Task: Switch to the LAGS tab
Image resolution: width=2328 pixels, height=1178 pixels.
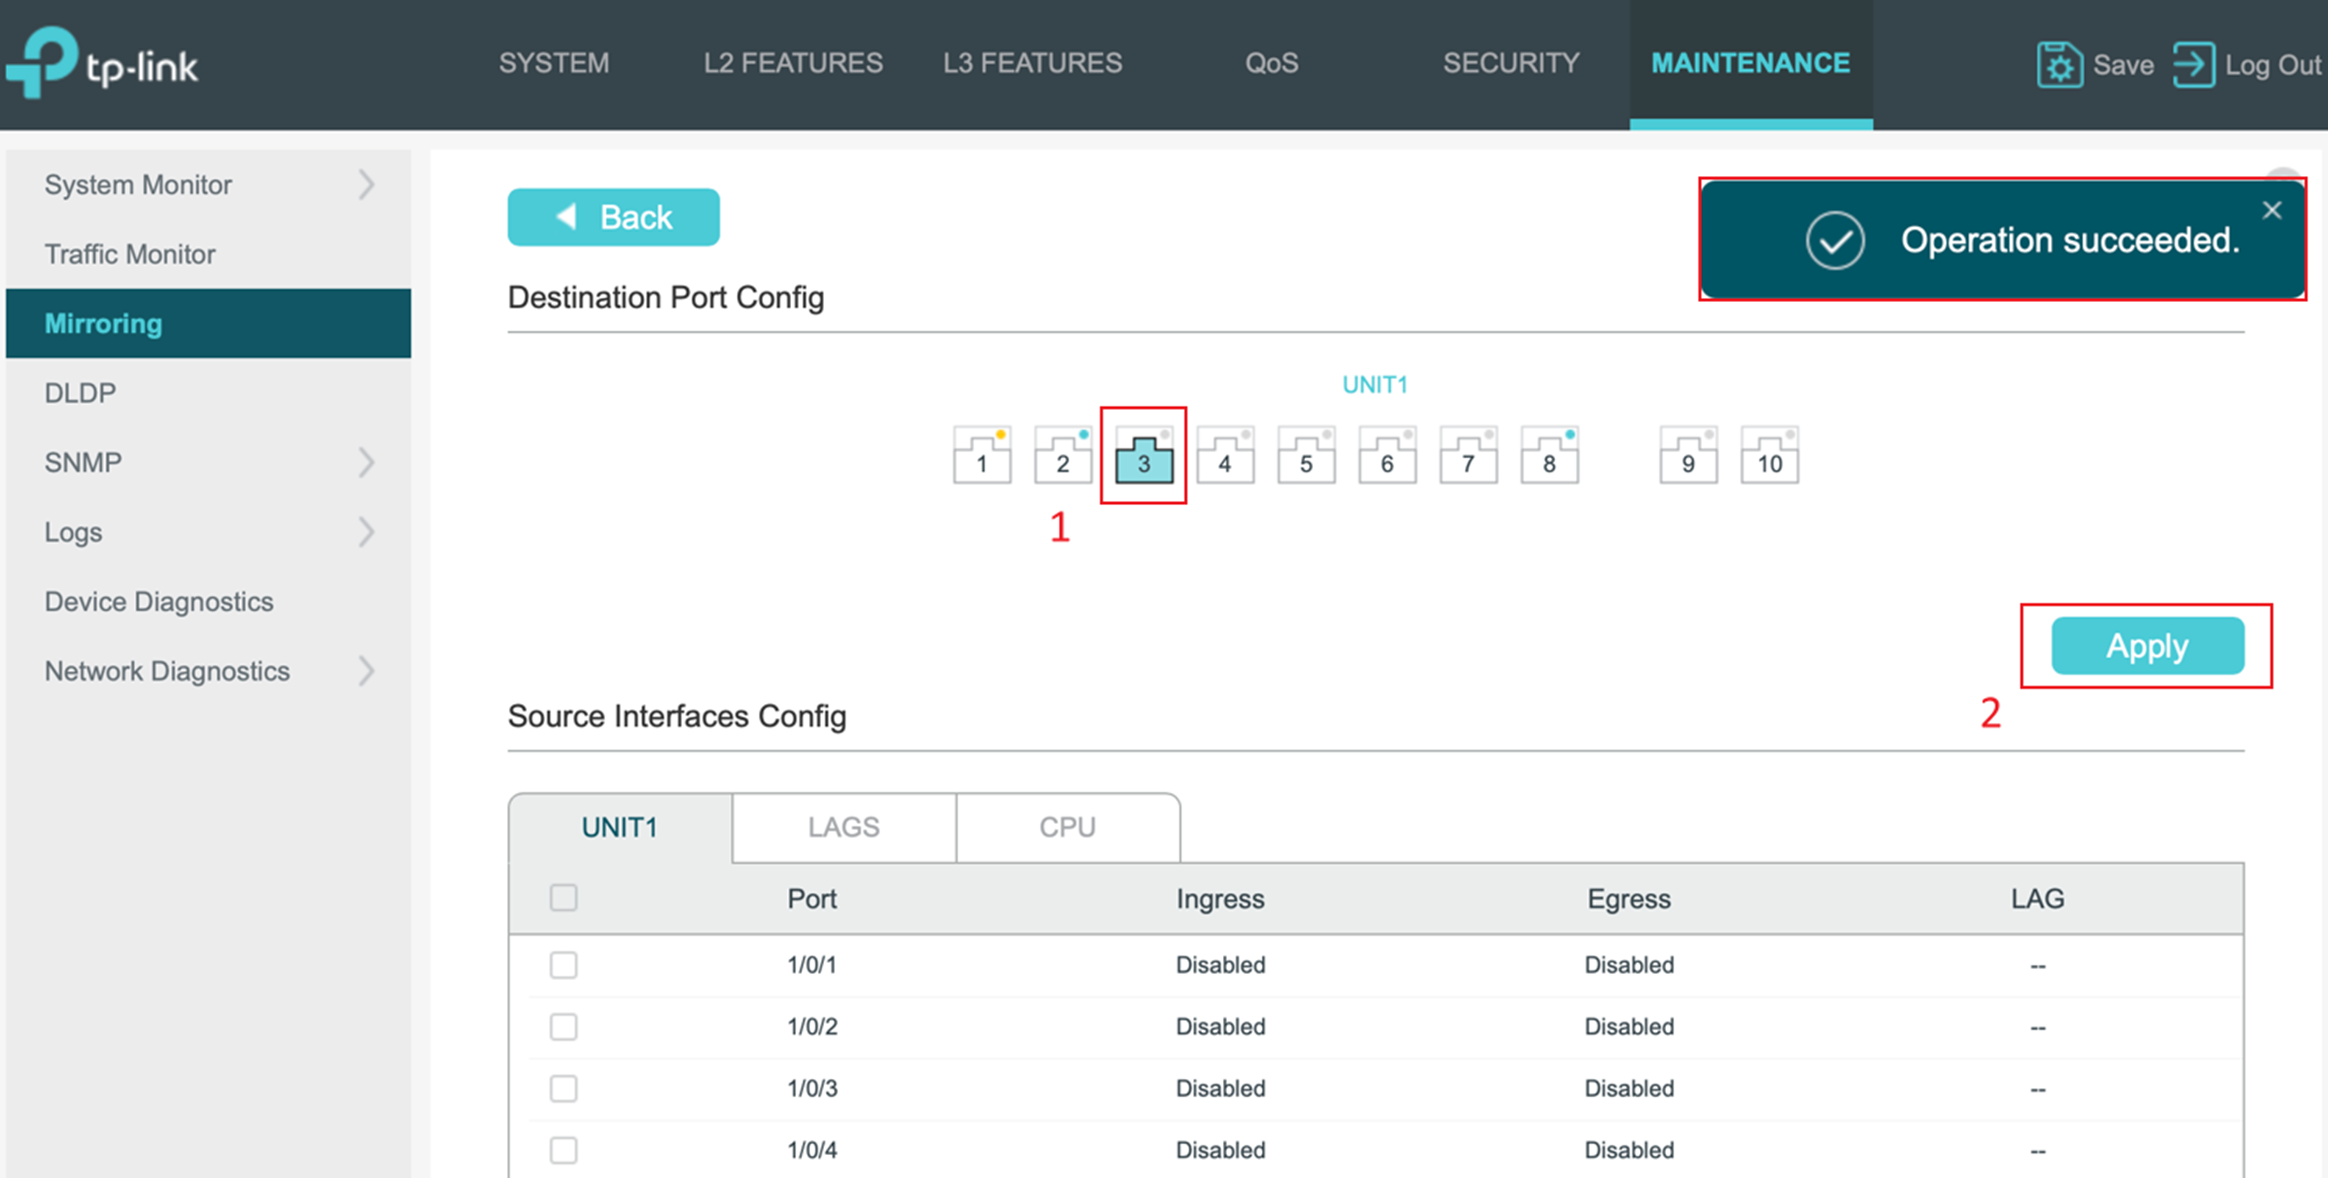Action: point(843,826)
